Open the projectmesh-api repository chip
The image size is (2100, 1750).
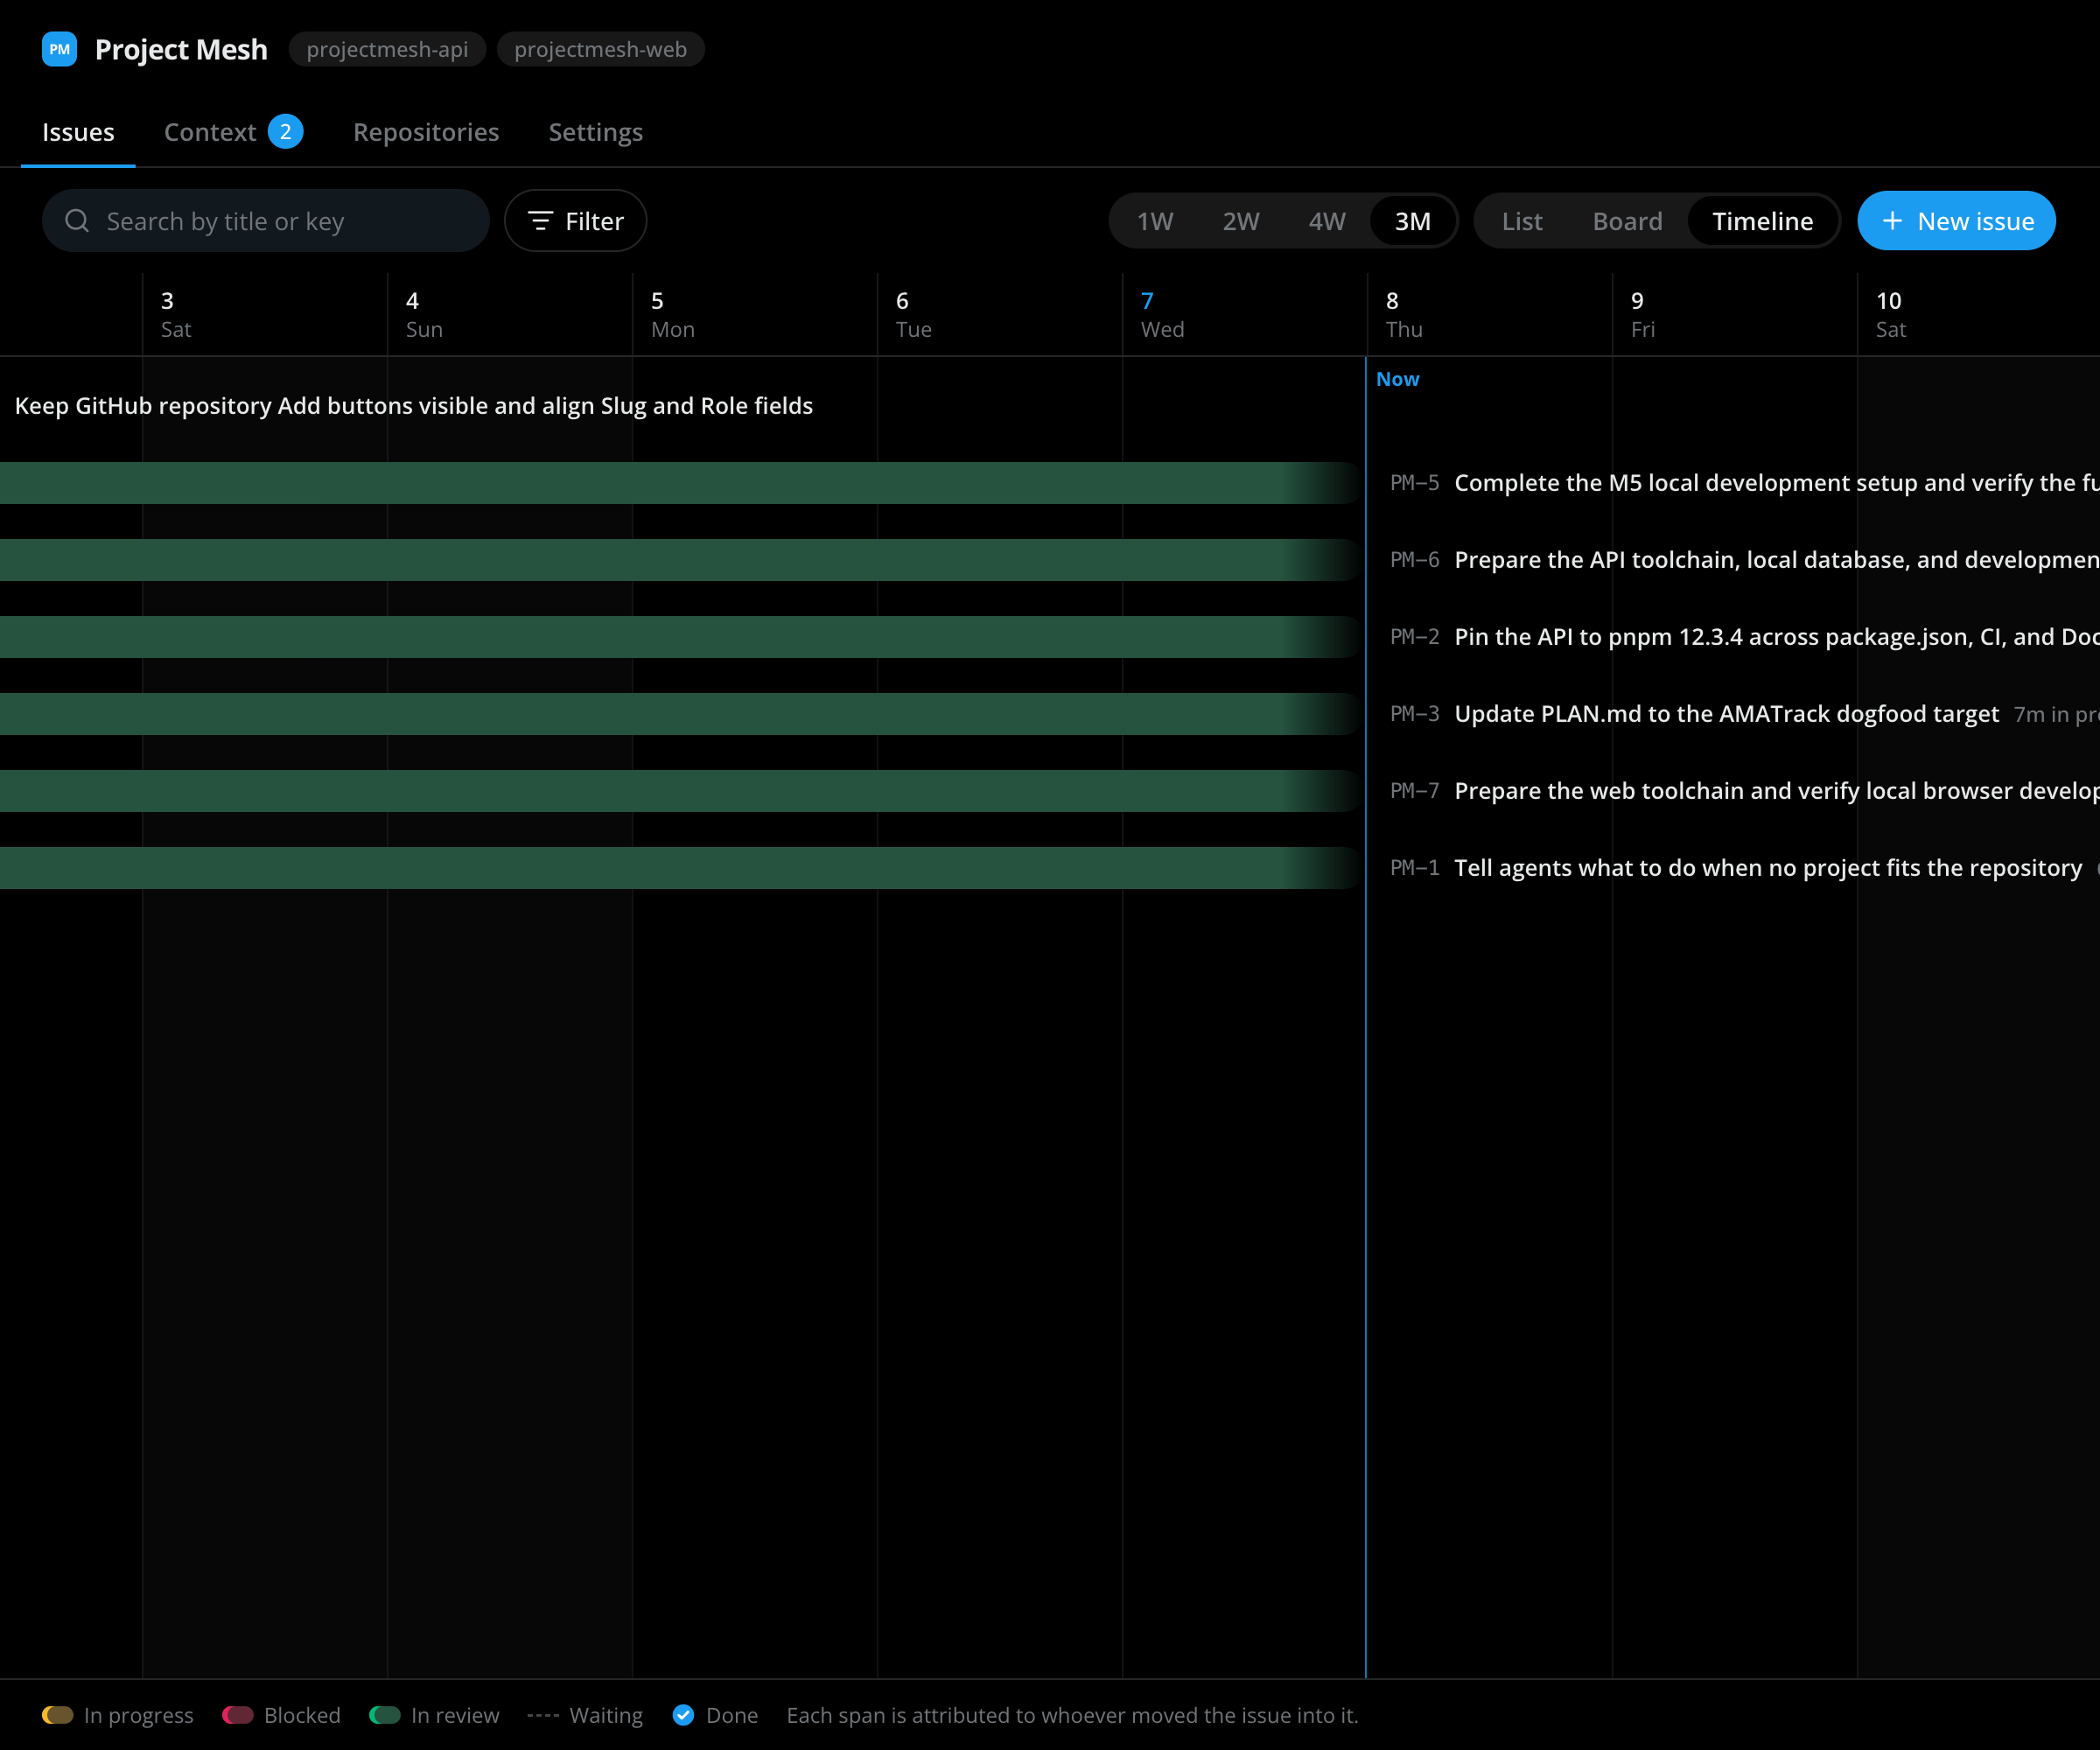pos(387,49)
